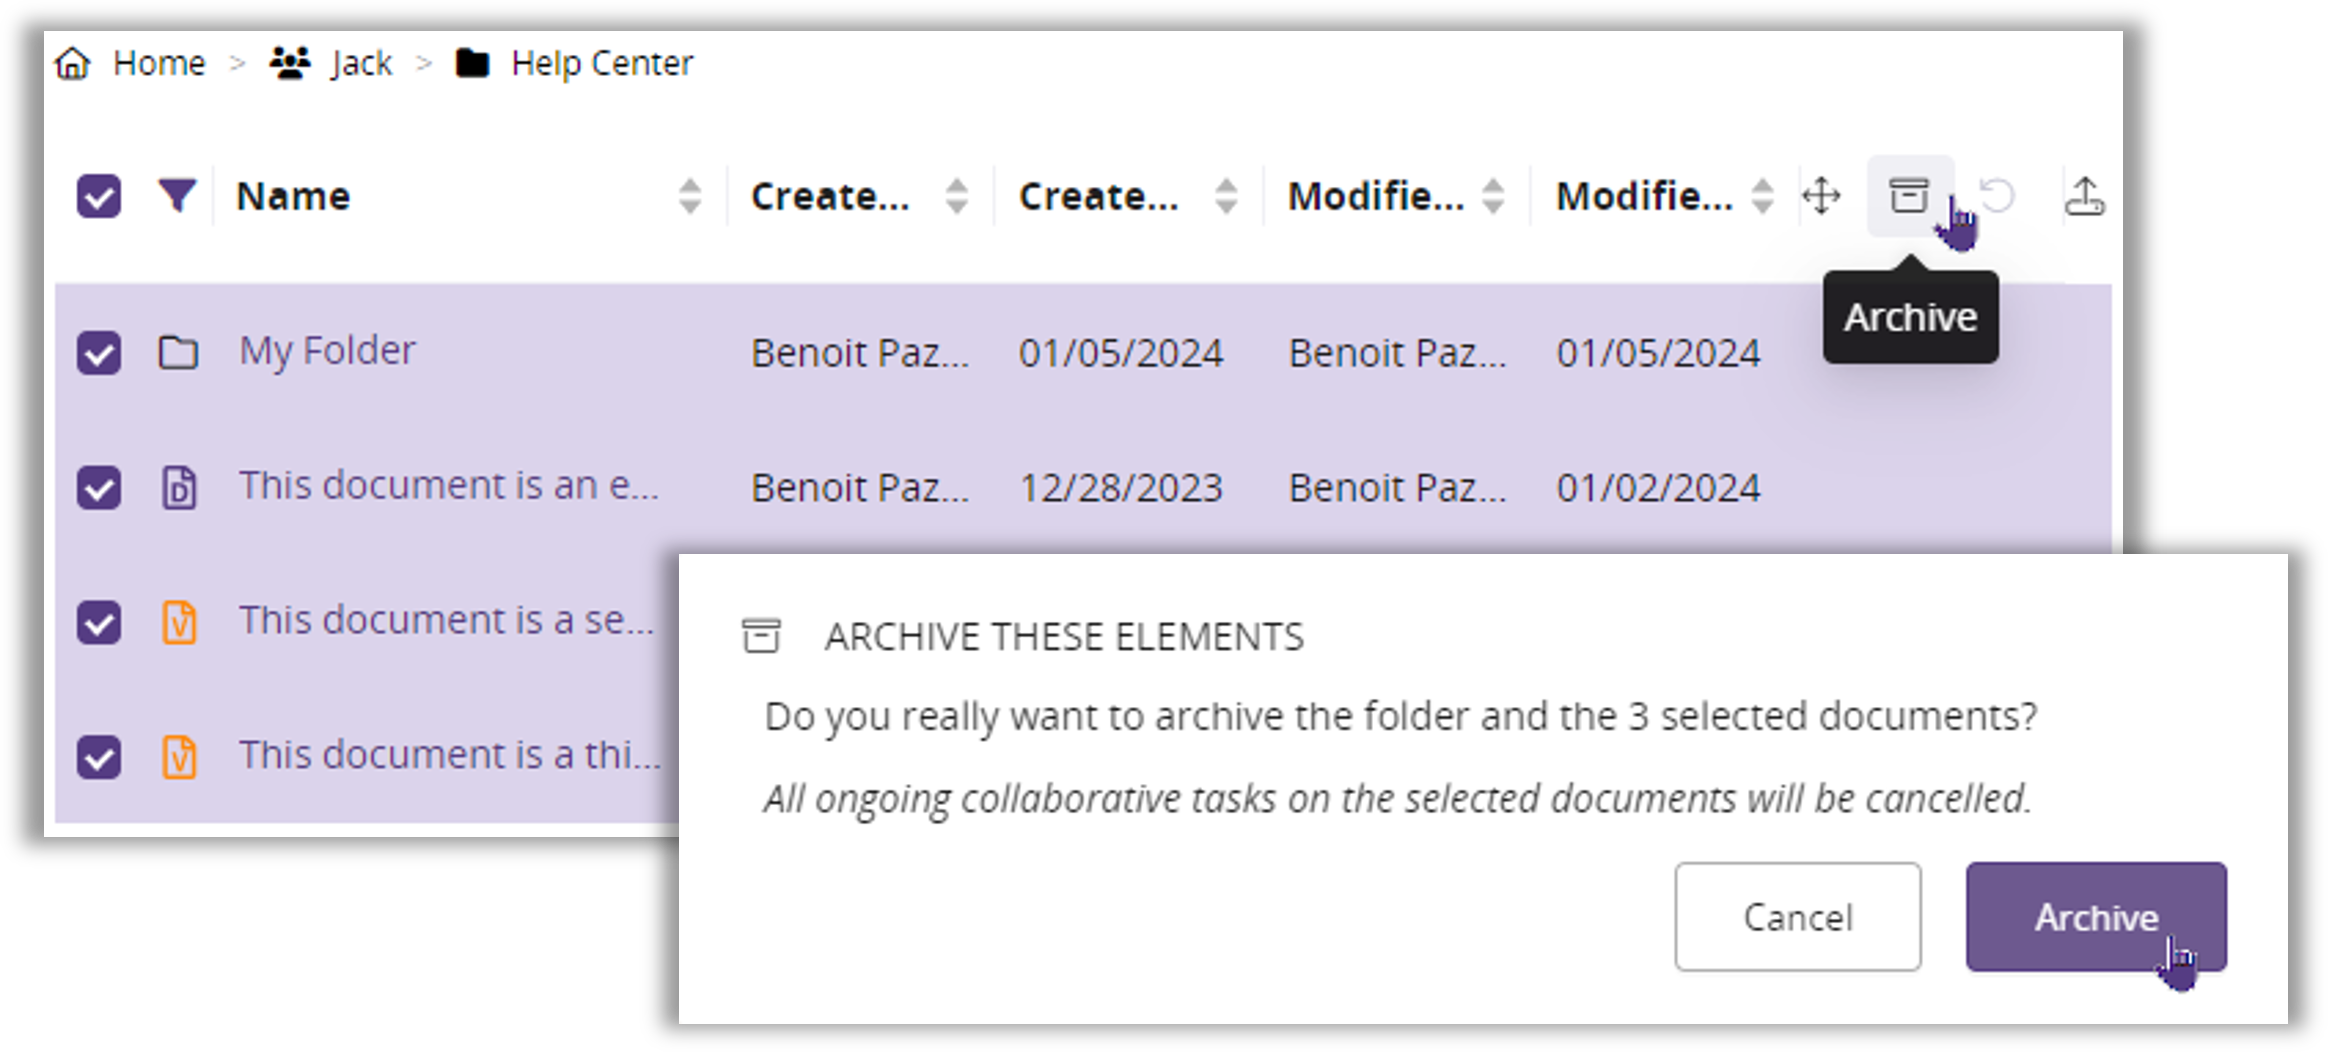Open the 'This document is a se...' item
This screenshot has height=1052, width=2328.
[446, 621]
